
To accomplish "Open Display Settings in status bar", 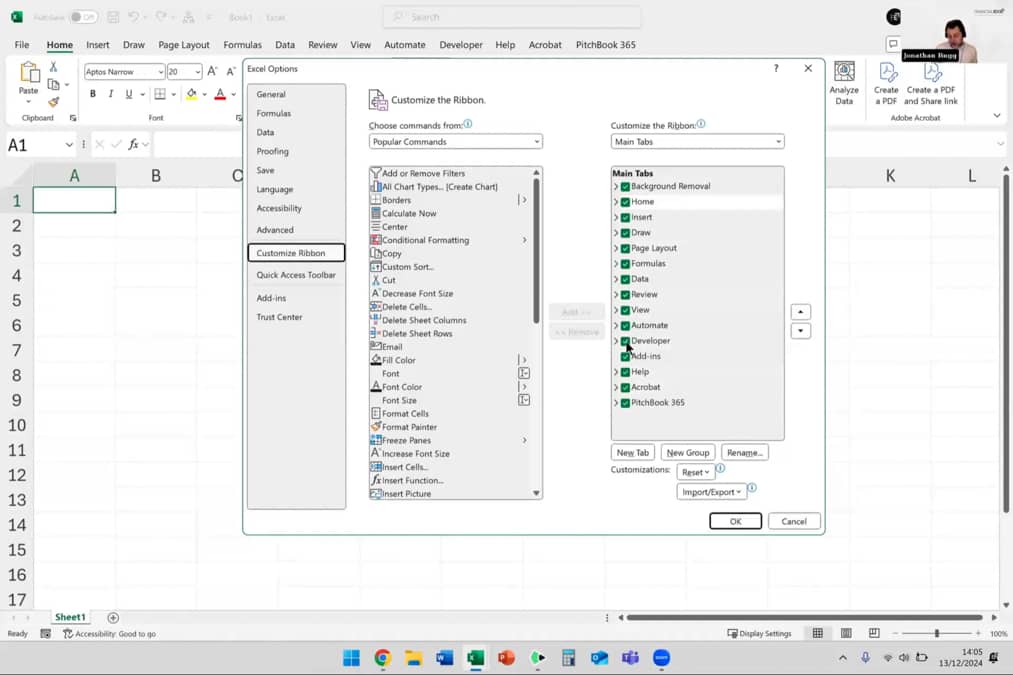I will (x=759, y=633).
